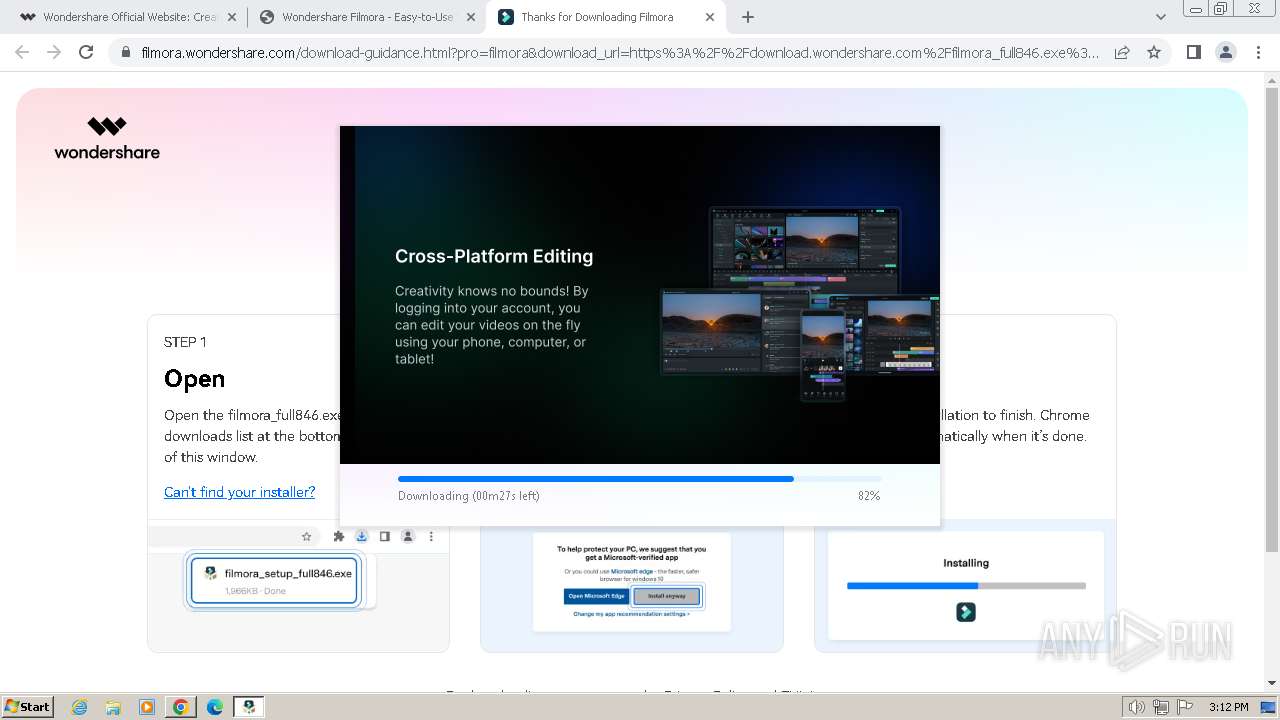Click the browser forward arrow
This screenshot has height=720, width=1280.
click(x=54, y=52)
